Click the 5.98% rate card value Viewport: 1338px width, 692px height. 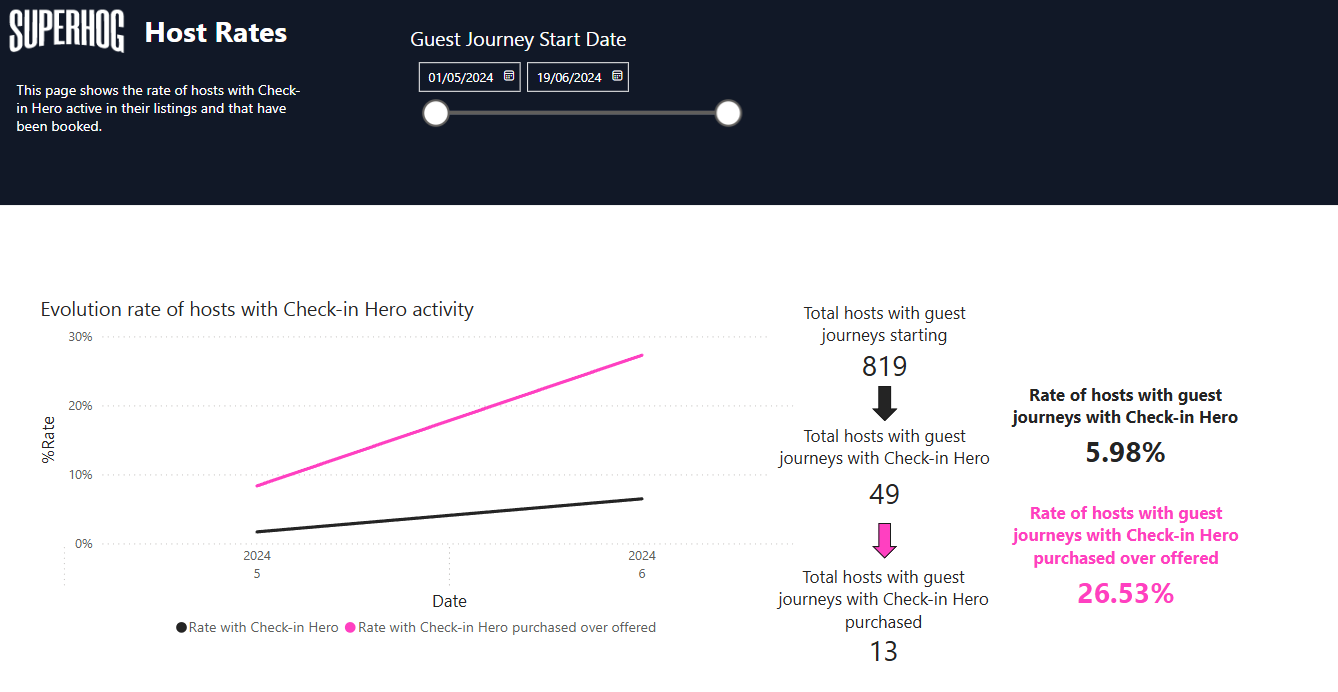(x=1125, y=453)
